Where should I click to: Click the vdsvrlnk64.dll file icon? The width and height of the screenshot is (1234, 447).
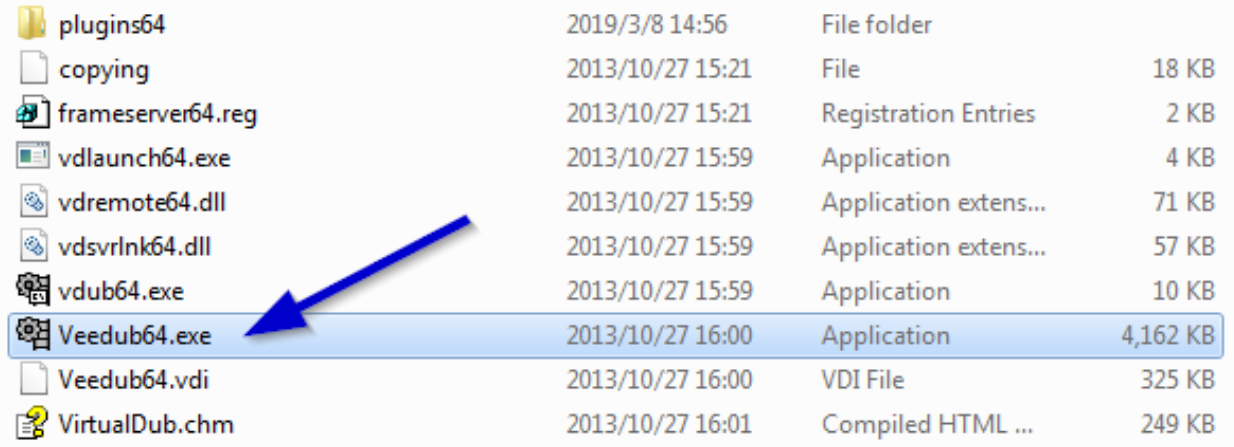coord(33,246)
